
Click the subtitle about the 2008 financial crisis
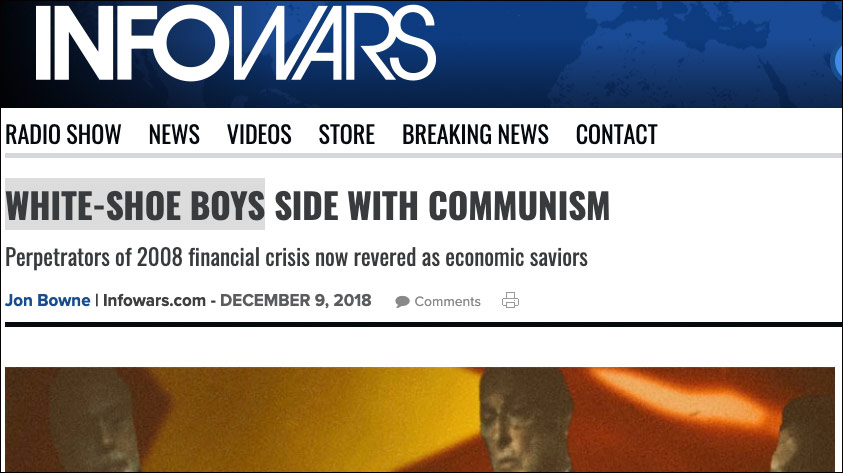click(x=296, y=257)
